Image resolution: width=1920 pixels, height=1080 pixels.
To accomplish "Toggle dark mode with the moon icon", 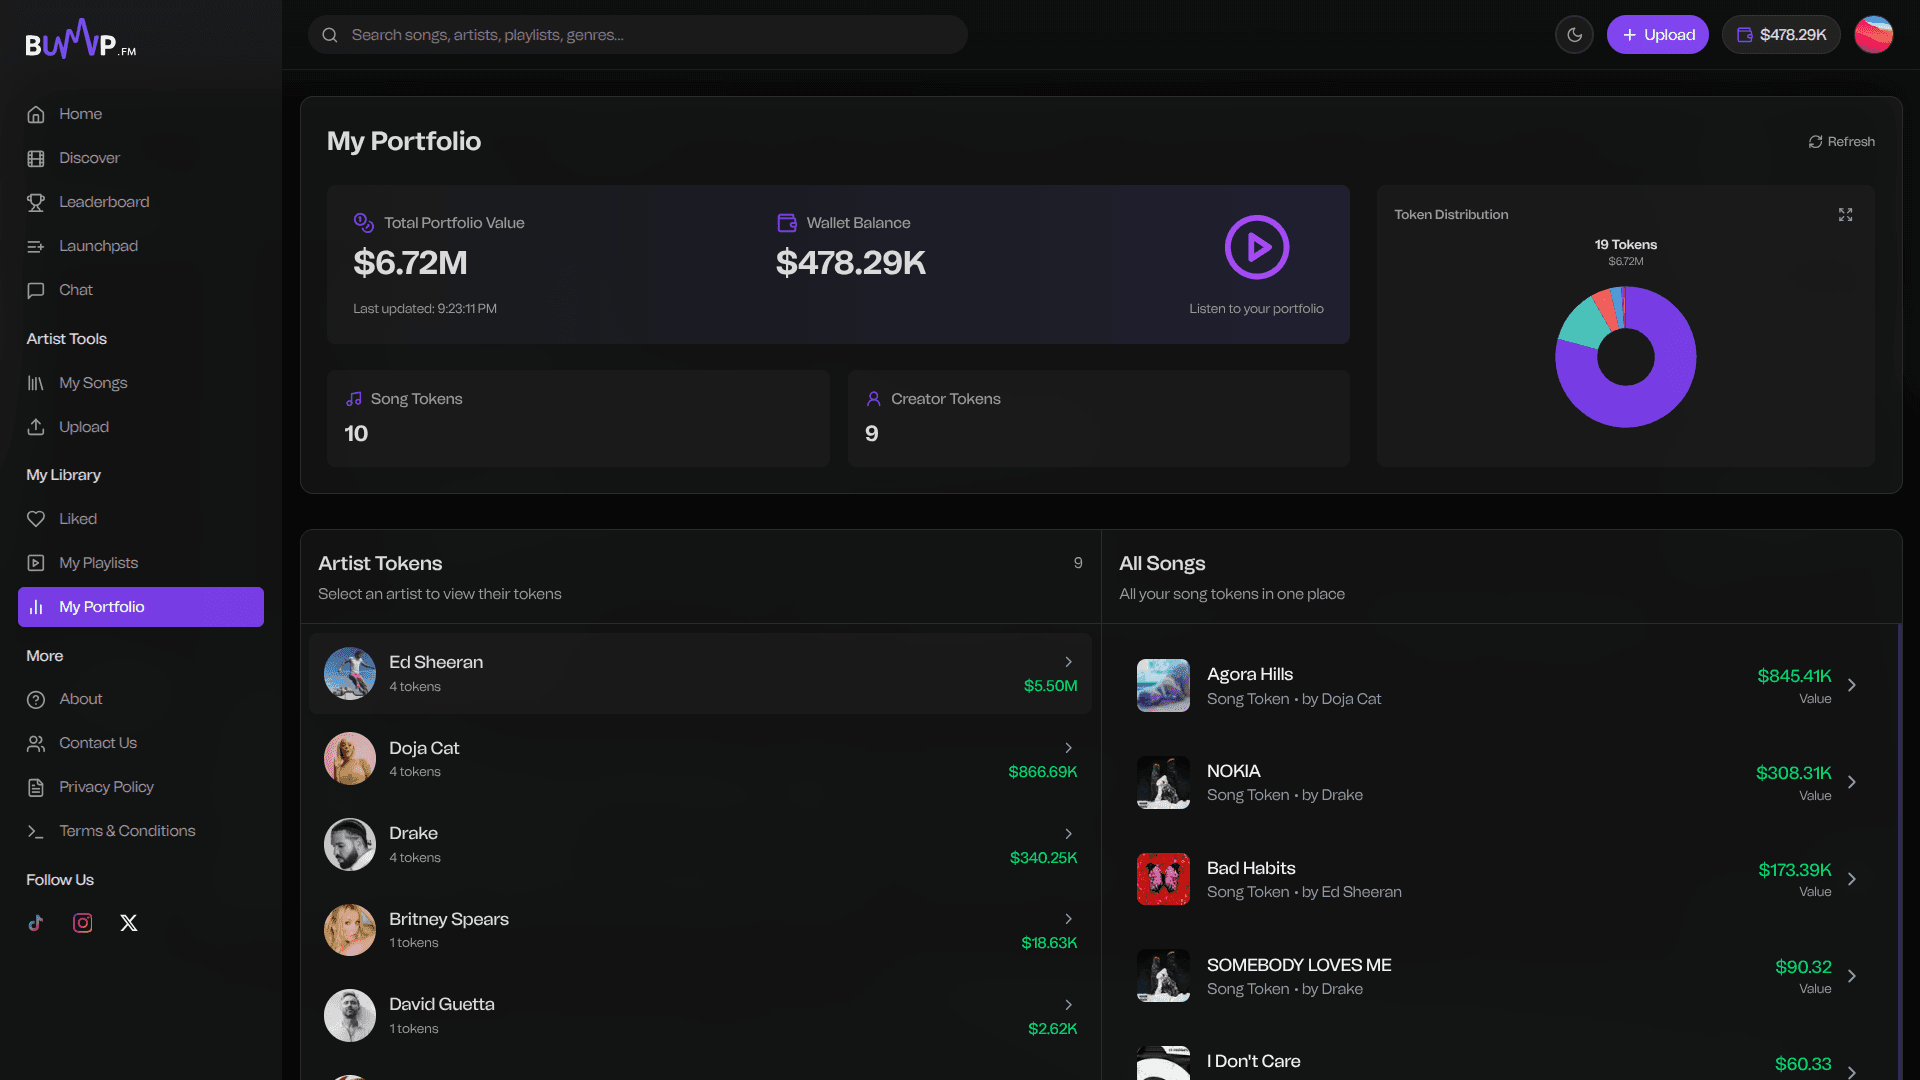I will coord(1574,34).
